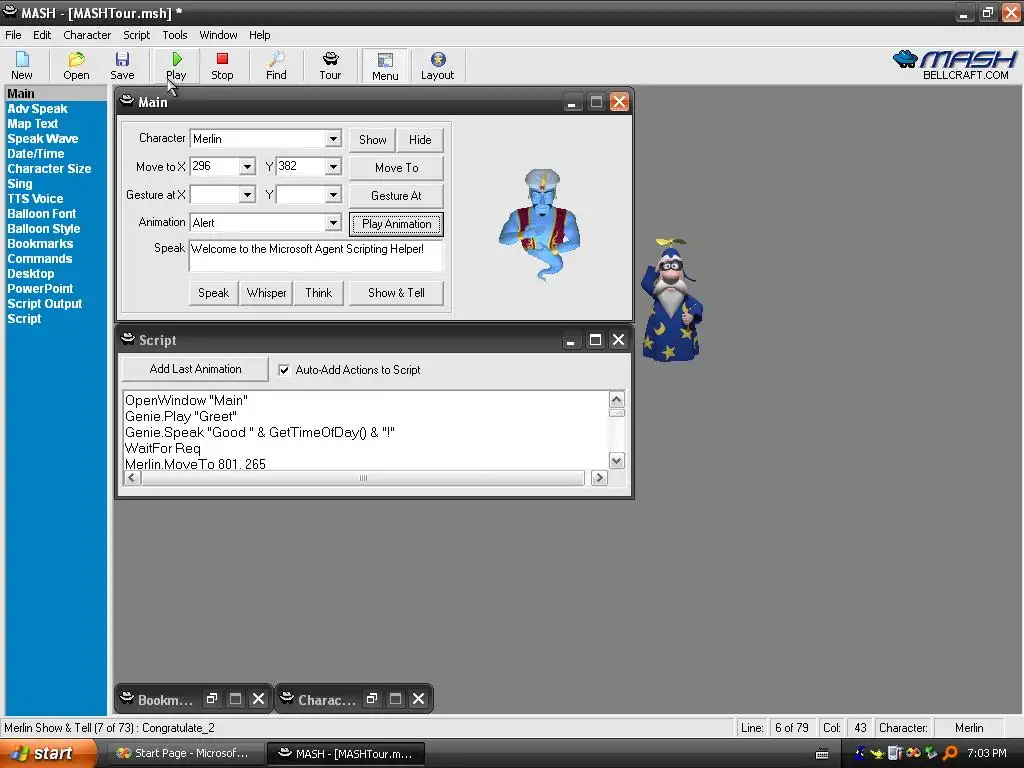Viewport: 1024px width, 768px height.
Task: Select Balloon Font in the sidebar
Action: pos(41,214)
